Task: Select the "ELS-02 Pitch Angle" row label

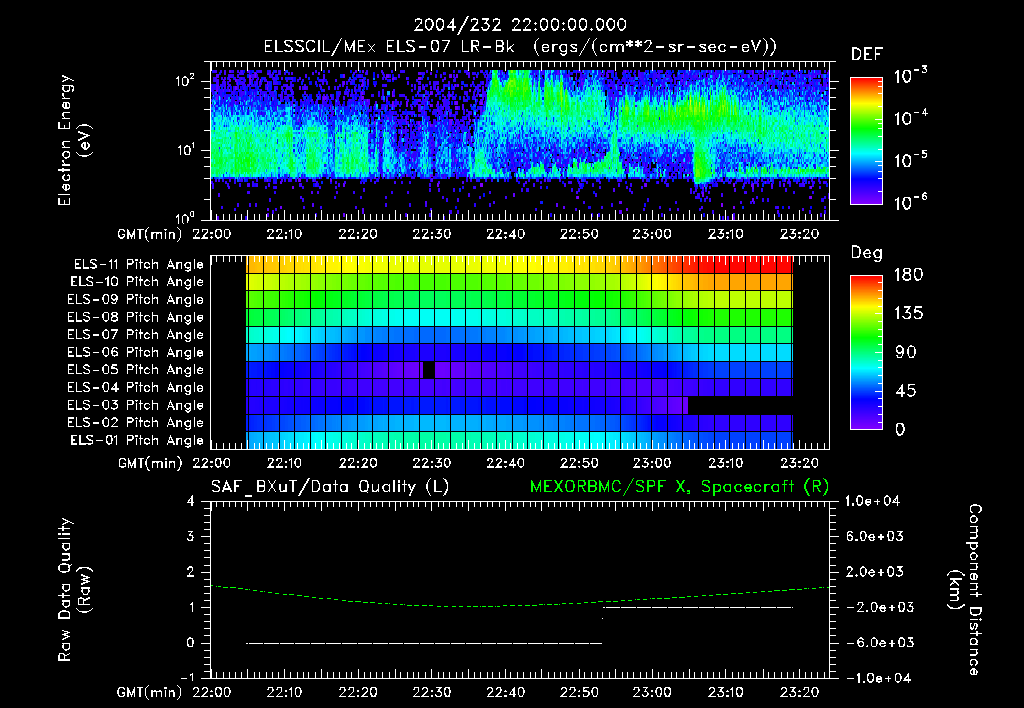Action: 136,423
